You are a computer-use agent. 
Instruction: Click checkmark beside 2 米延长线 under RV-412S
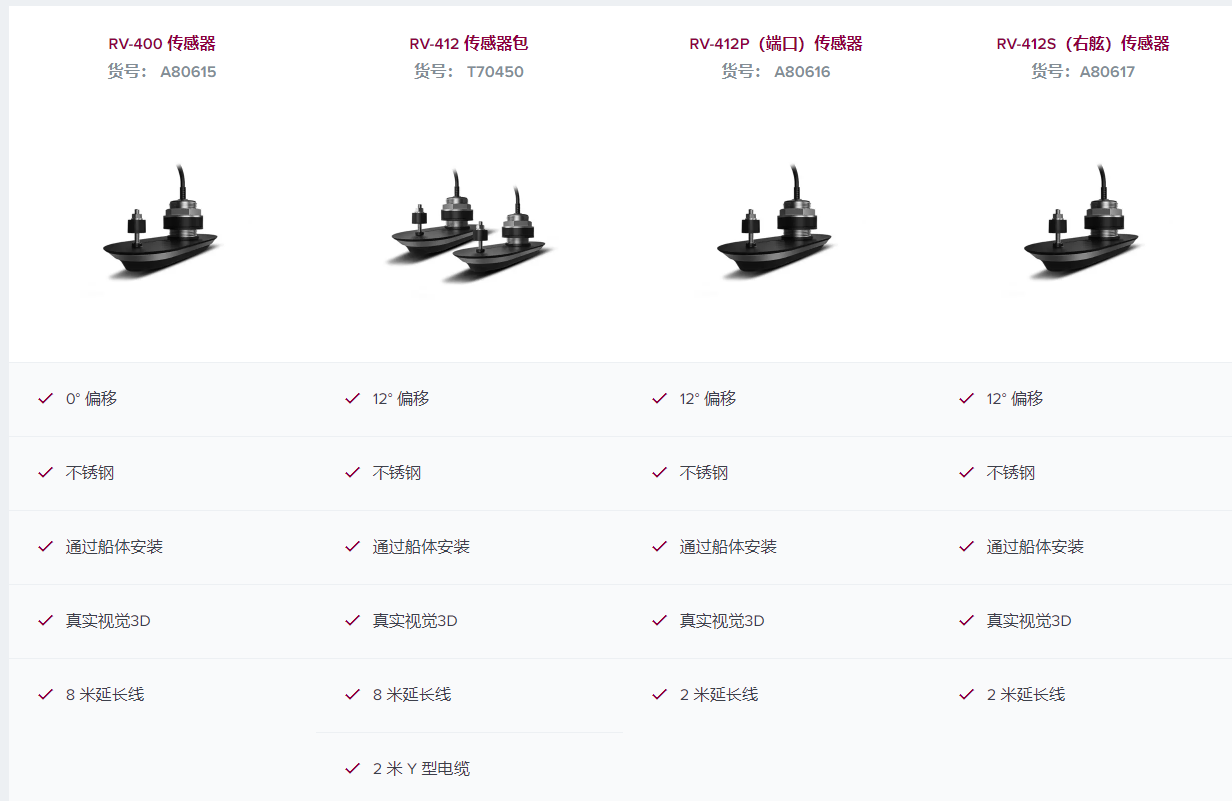[x=966, y=694]
